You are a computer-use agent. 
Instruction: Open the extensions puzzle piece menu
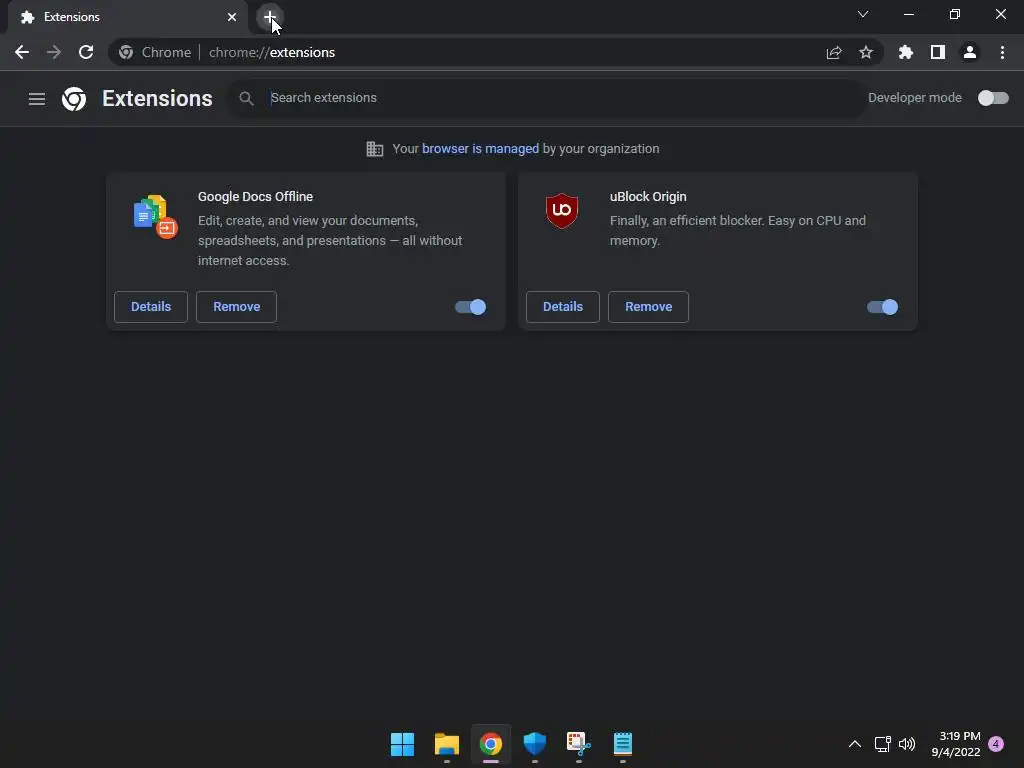coord(906,52)
